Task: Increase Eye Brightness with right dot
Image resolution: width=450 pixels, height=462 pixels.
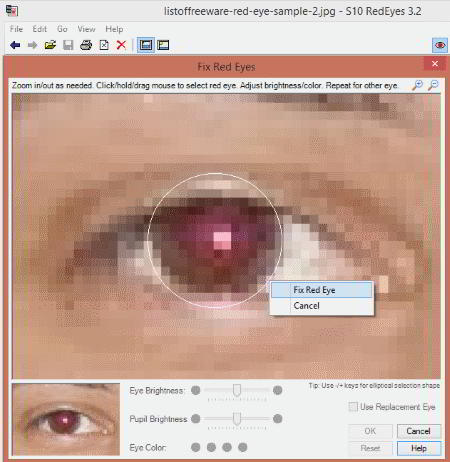Action: click(277, 390)
